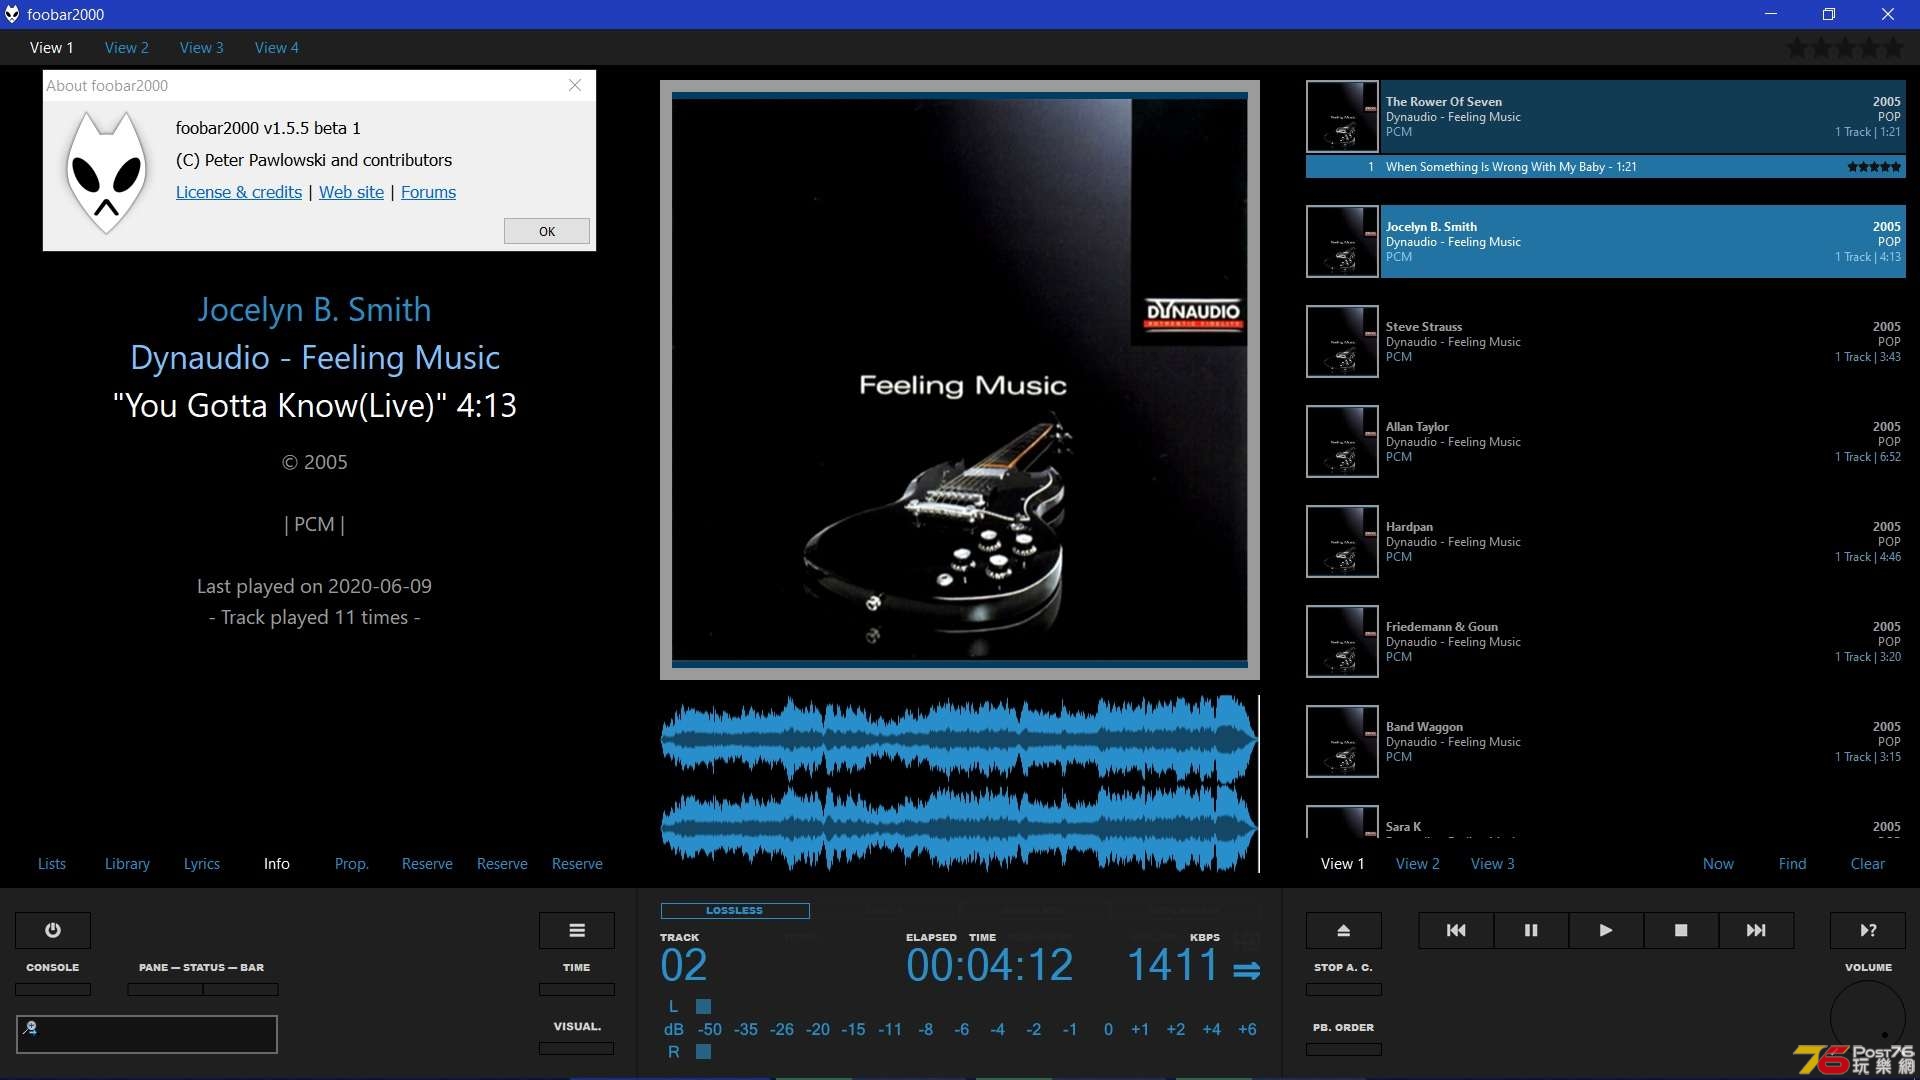
Task: Click the random play button with question mark
Action: (x=1868, y=930)
